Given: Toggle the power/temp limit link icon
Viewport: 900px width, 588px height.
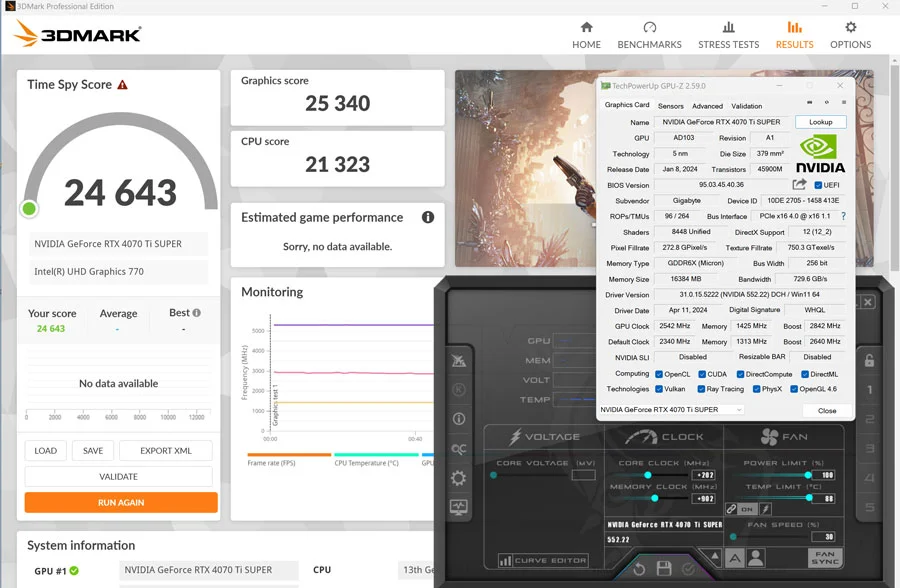Looking at the screenshot, I should [x=731, y=509].
